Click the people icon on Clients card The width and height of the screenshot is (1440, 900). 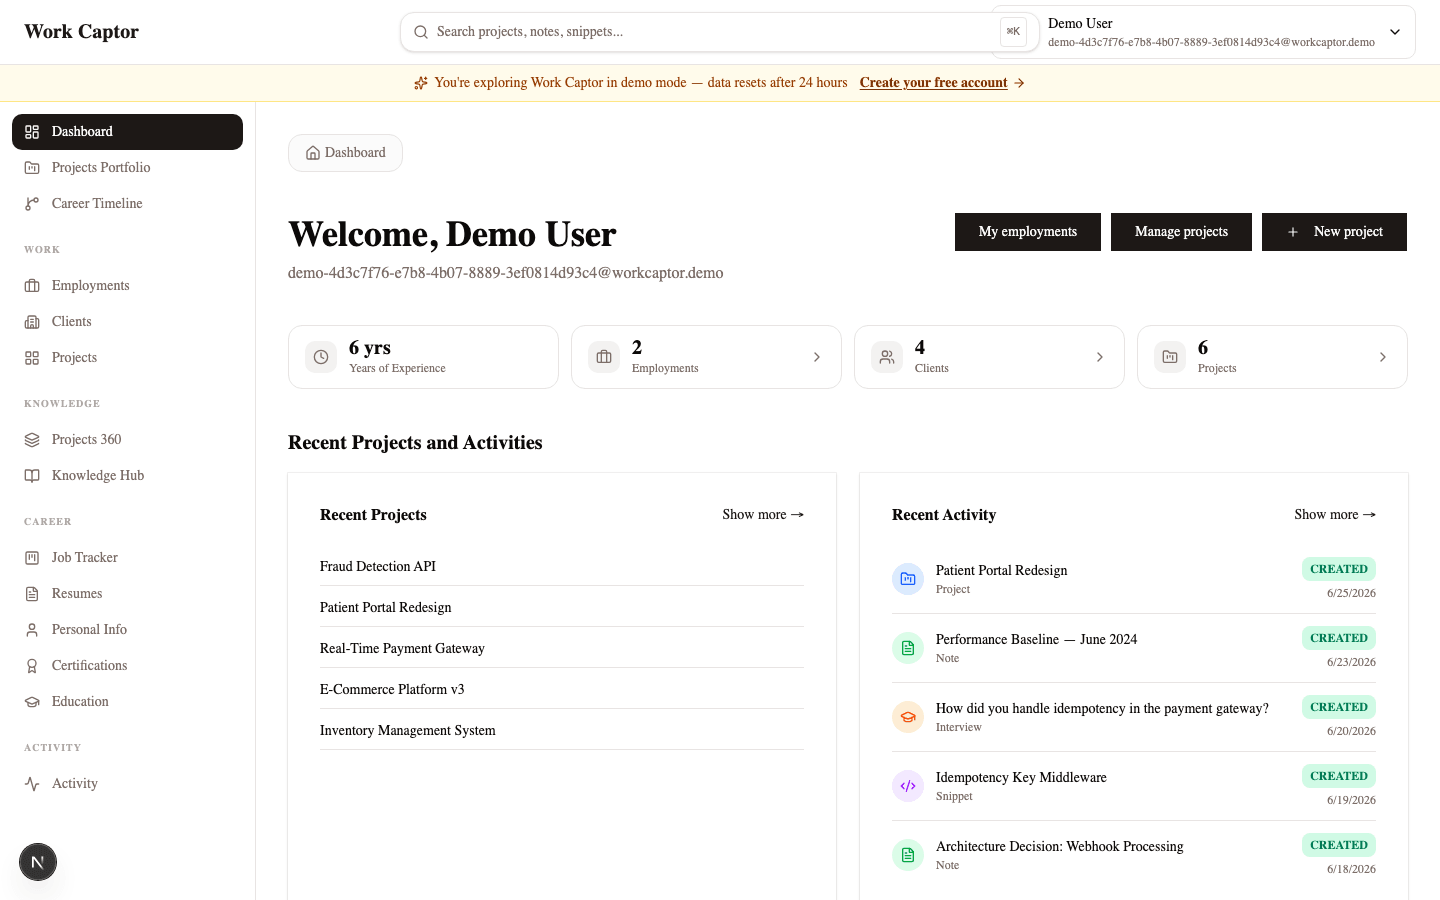point(887,357)
